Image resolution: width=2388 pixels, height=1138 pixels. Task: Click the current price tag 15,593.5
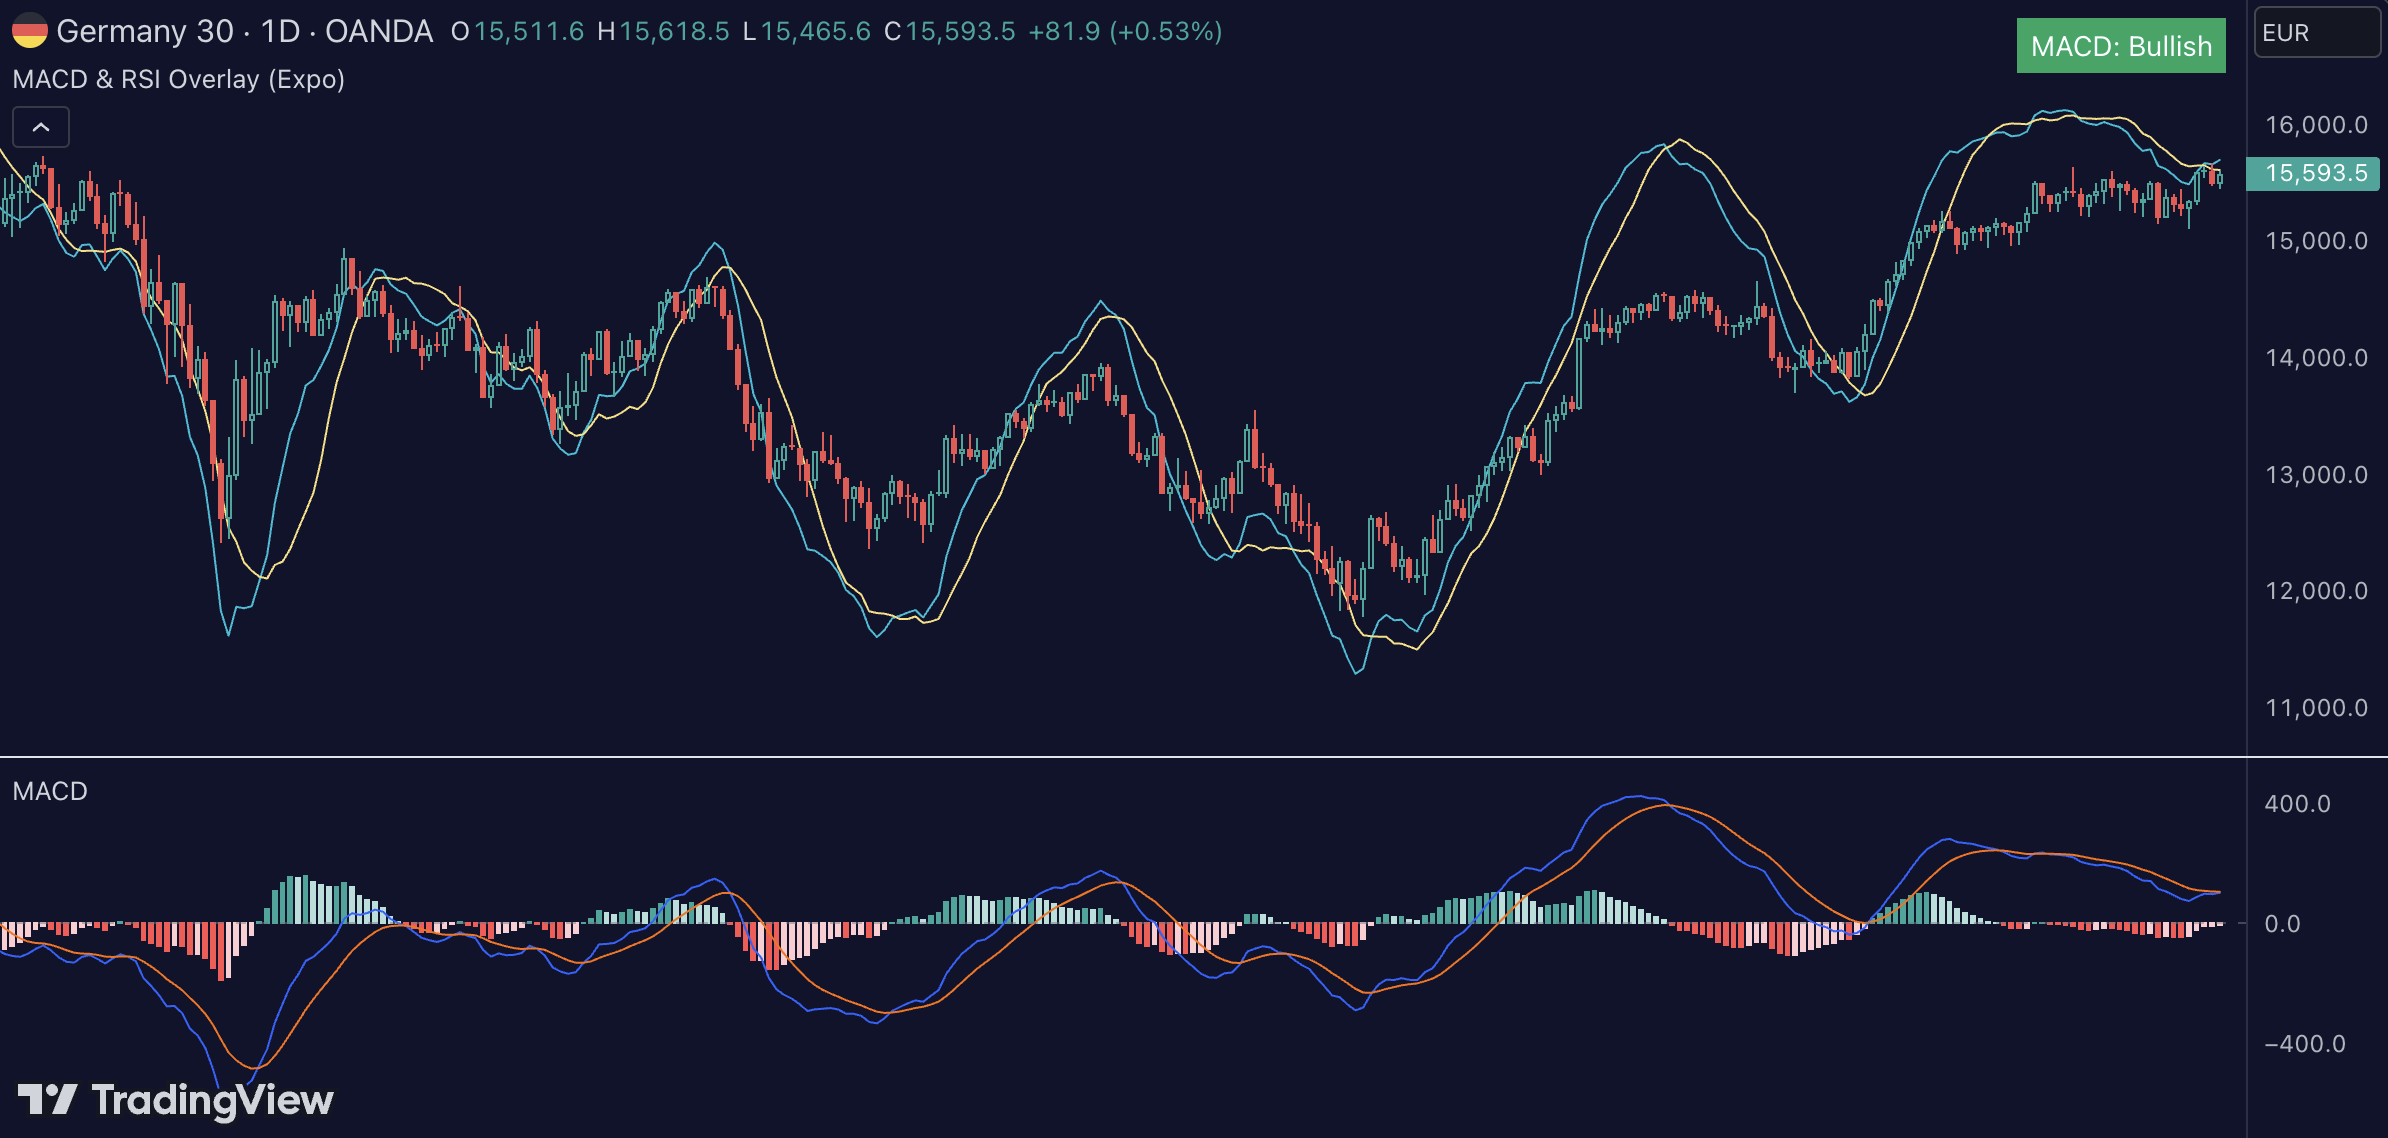coord(2315,173)
